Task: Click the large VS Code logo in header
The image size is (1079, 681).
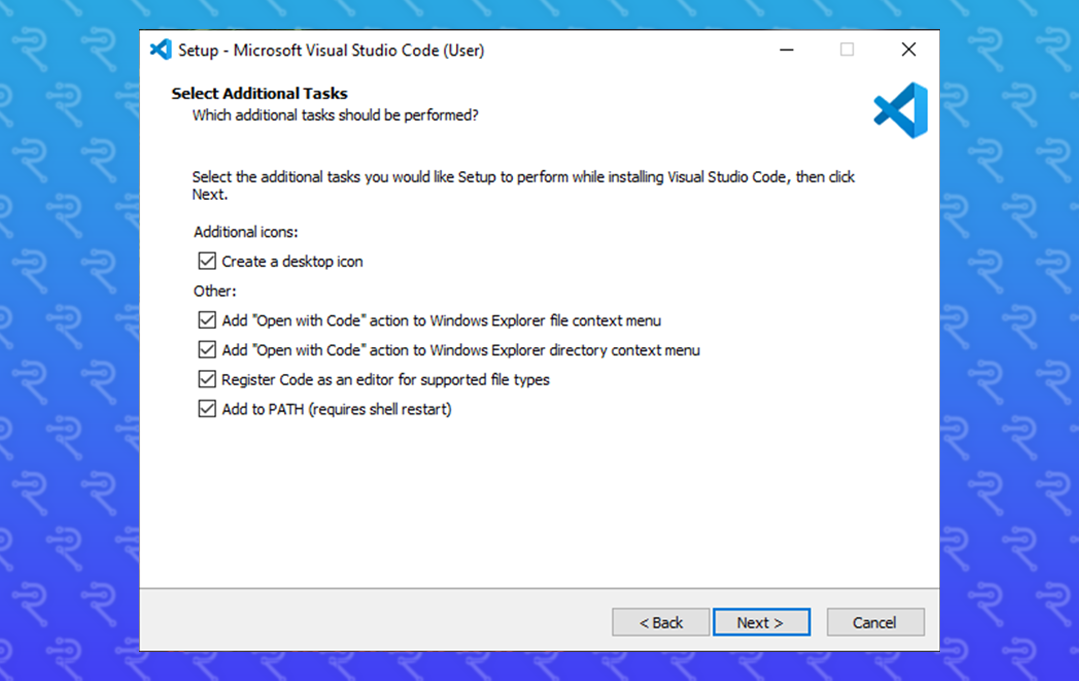Action: [x=900, y=110]
